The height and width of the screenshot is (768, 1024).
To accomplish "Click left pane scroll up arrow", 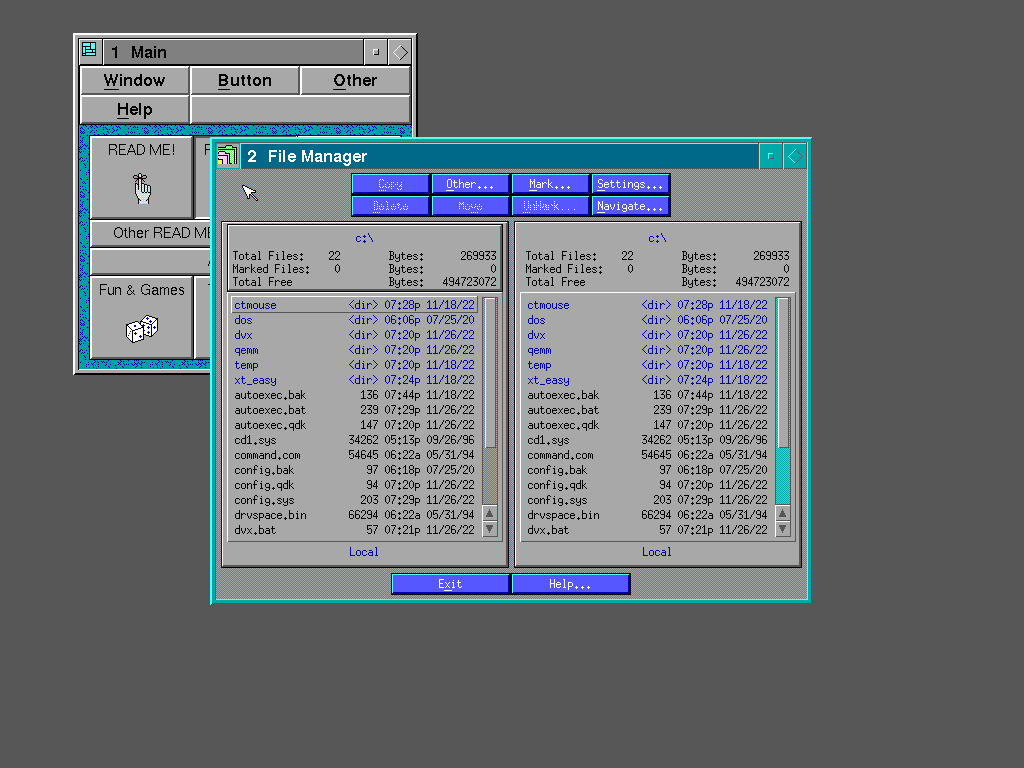I will point(490,513).
